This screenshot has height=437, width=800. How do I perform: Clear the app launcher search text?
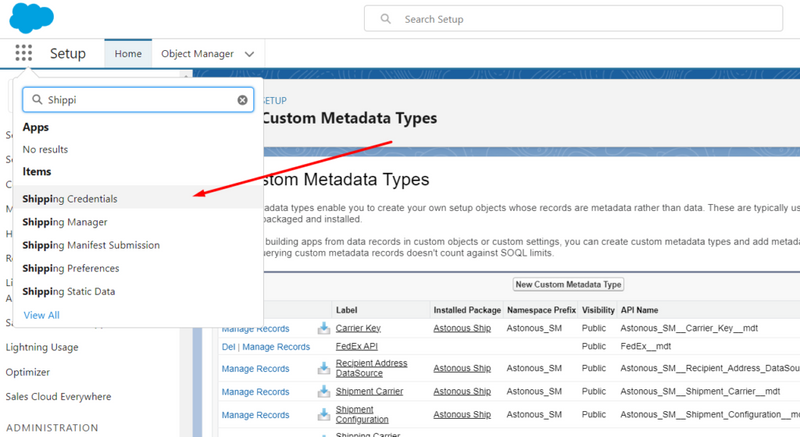click(242, 100)
